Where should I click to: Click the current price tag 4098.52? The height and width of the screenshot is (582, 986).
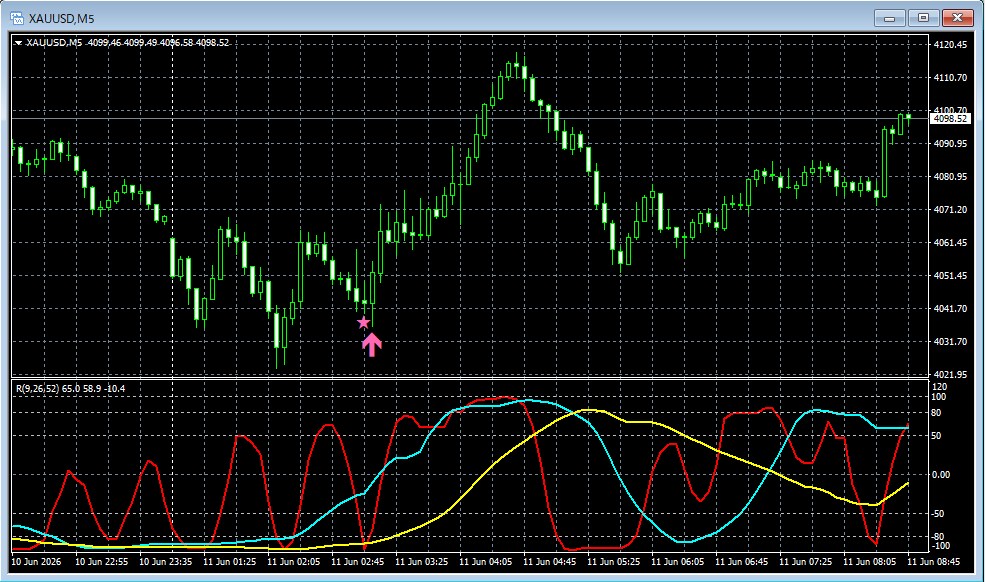point(950,119)
